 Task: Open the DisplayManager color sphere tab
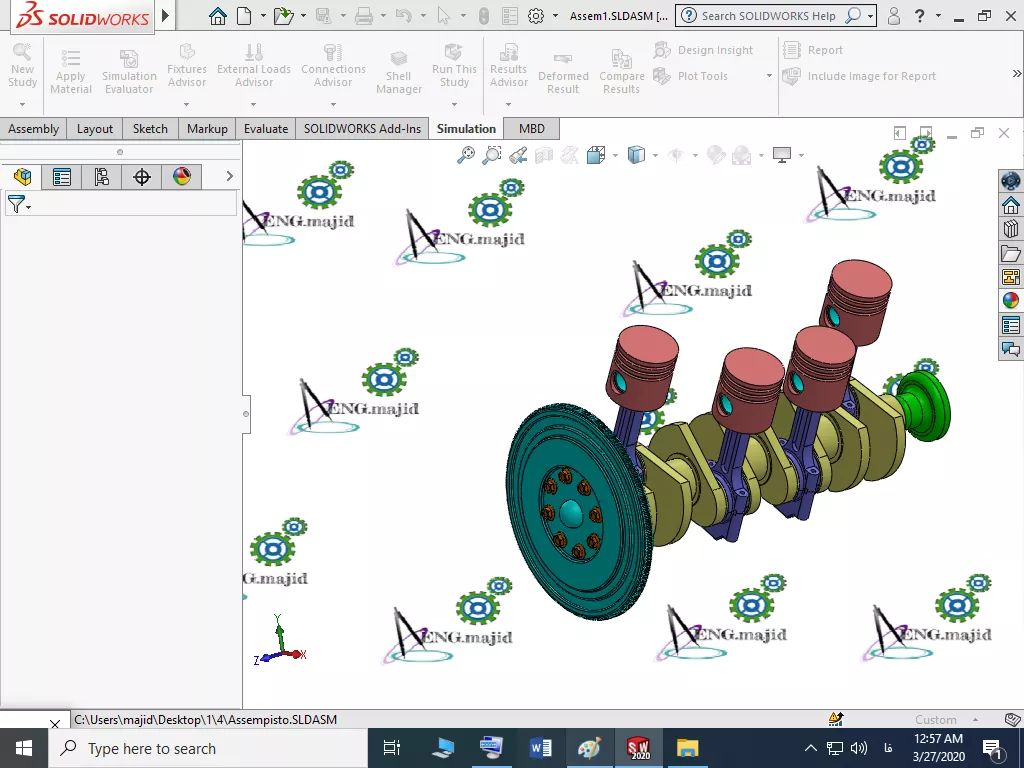(x=182, y=177)
